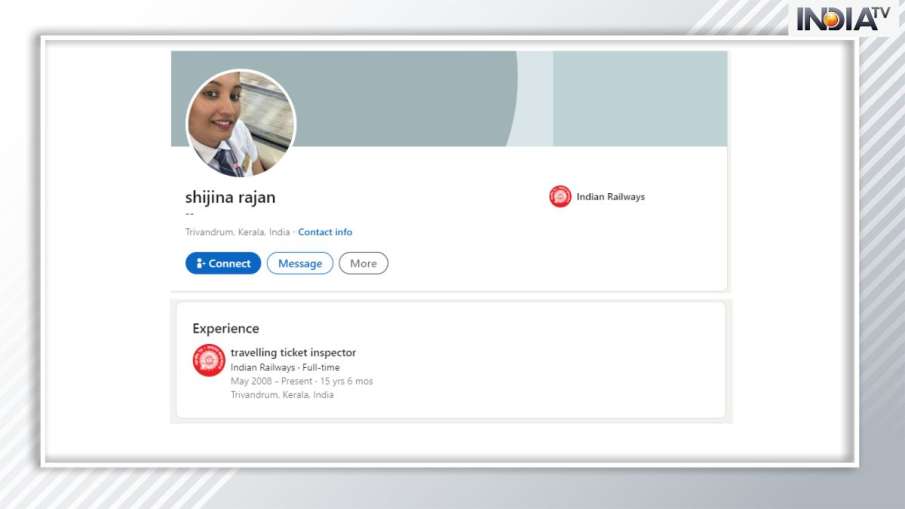Select the travelling ticket inspector job title
The width and height of the screenshot is (905, 509).
pos(293,352)
